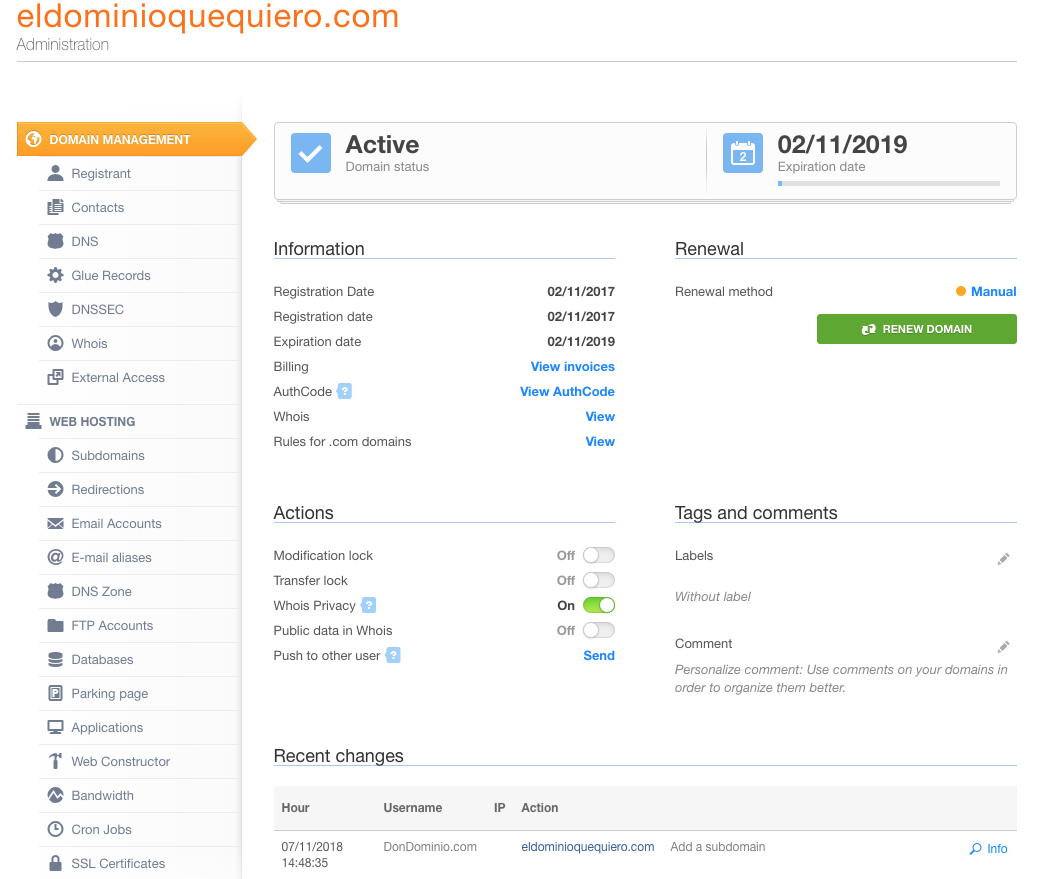This screenshot has width=1055, height=879.
Task: Click the Applications monitor icon
Action: pos(55,728)
